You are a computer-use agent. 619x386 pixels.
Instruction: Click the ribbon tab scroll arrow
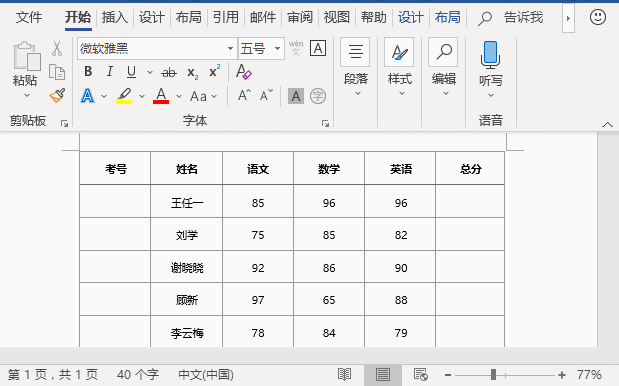tap(568, 18)
